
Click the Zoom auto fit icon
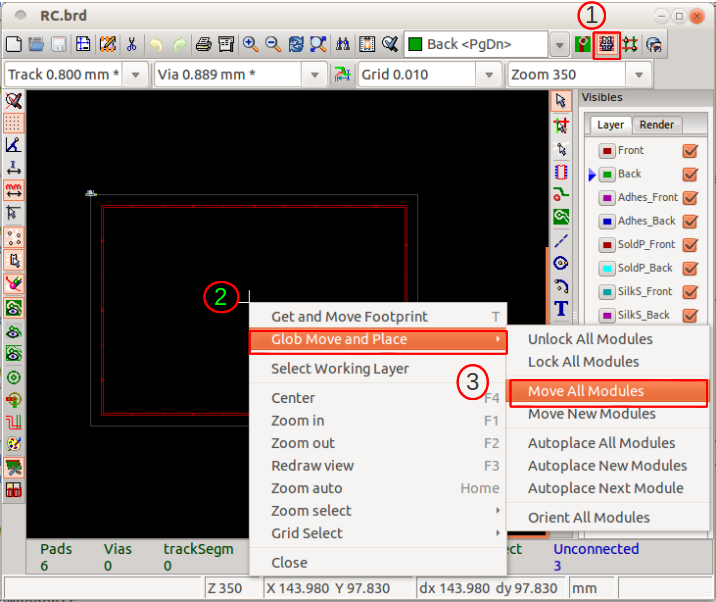[x=318, y=44]
